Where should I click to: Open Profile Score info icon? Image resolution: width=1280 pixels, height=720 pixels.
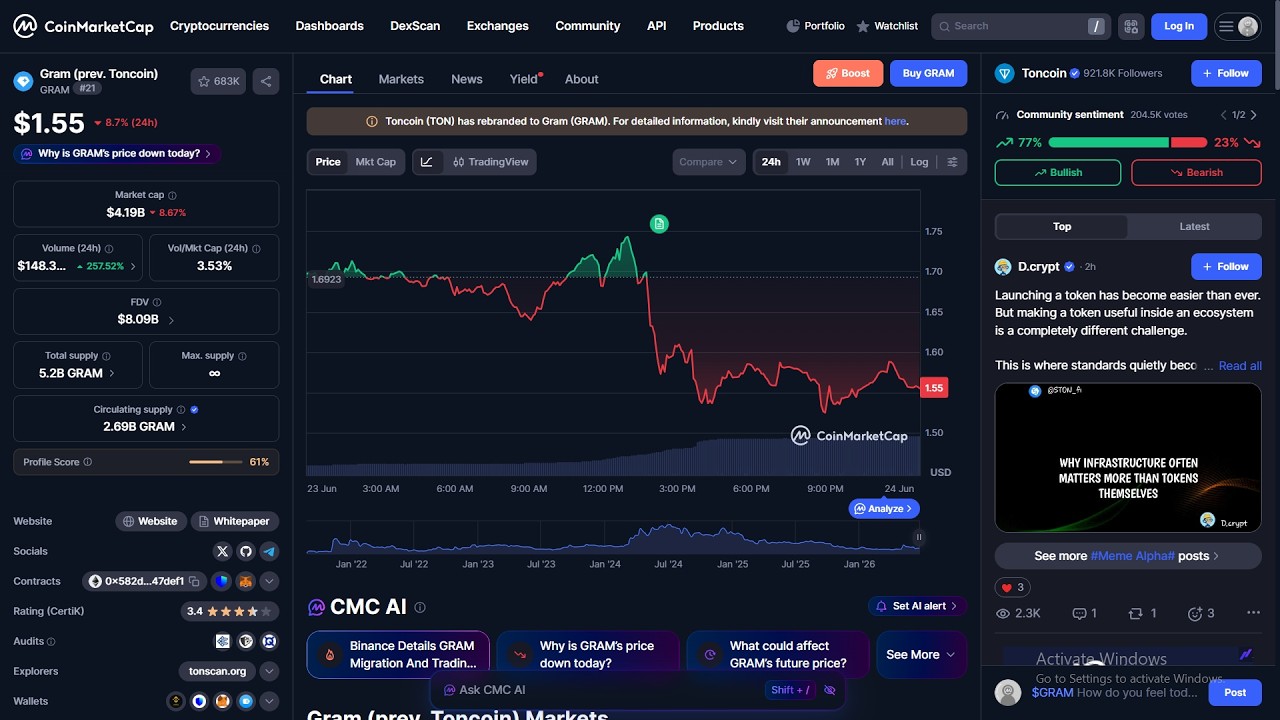(x=88, y=462)
